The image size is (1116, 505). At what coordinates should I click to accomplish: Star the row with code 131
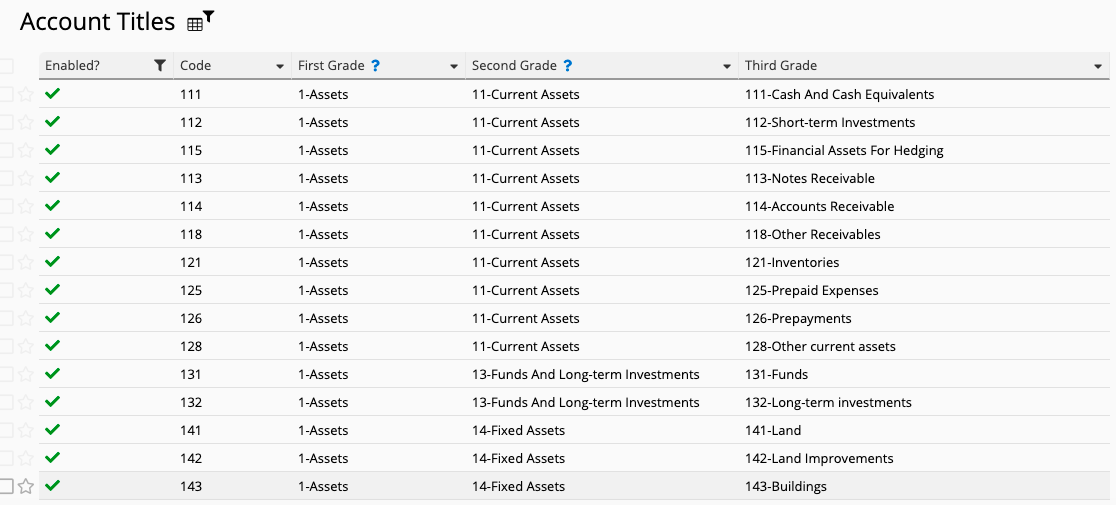26,374
